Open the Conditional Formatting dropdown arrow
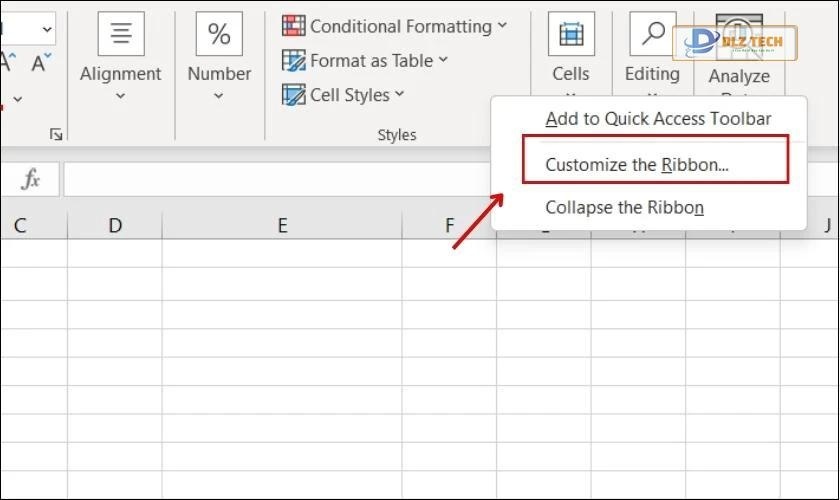The width and height of the screenshot is (840, 500). coord(502,26)
